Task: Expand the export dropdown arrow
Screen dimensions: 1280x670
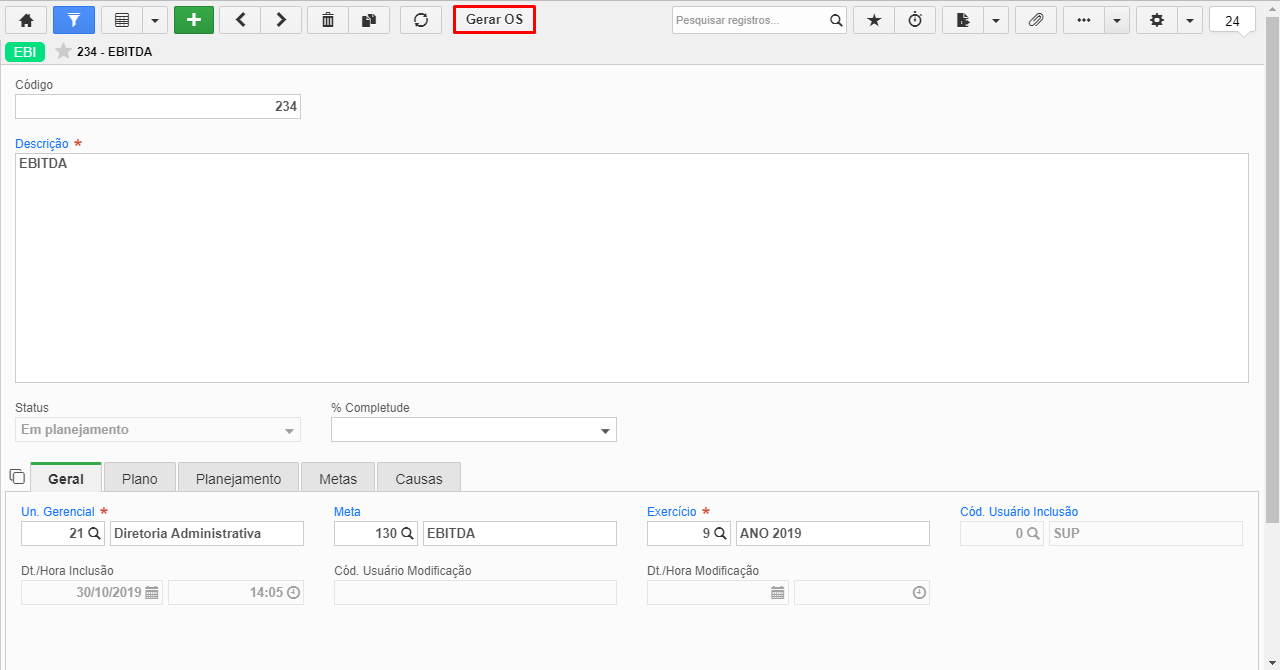Action: (996, 20)
